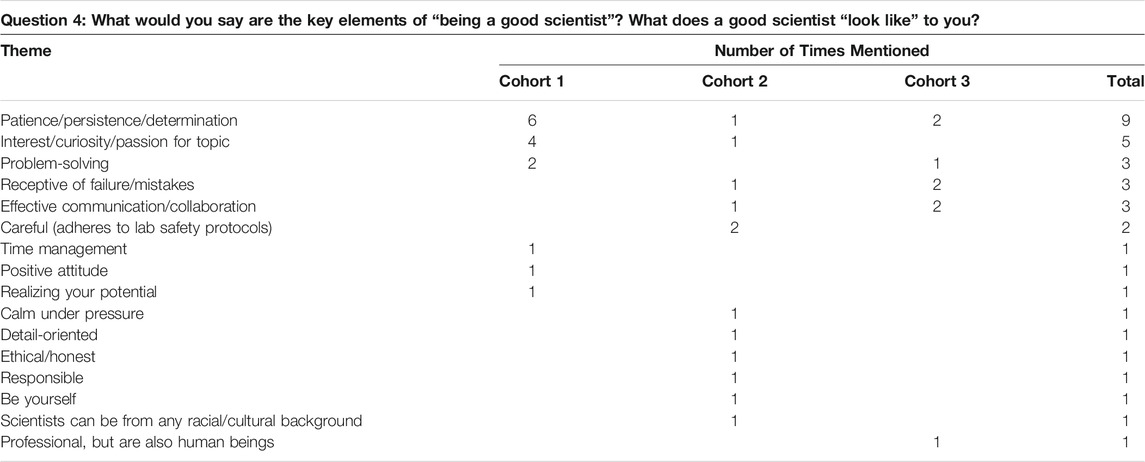The image size is (1145, 462).
Task: Click the Be yourself row label
Action: (x=39, y=400)
